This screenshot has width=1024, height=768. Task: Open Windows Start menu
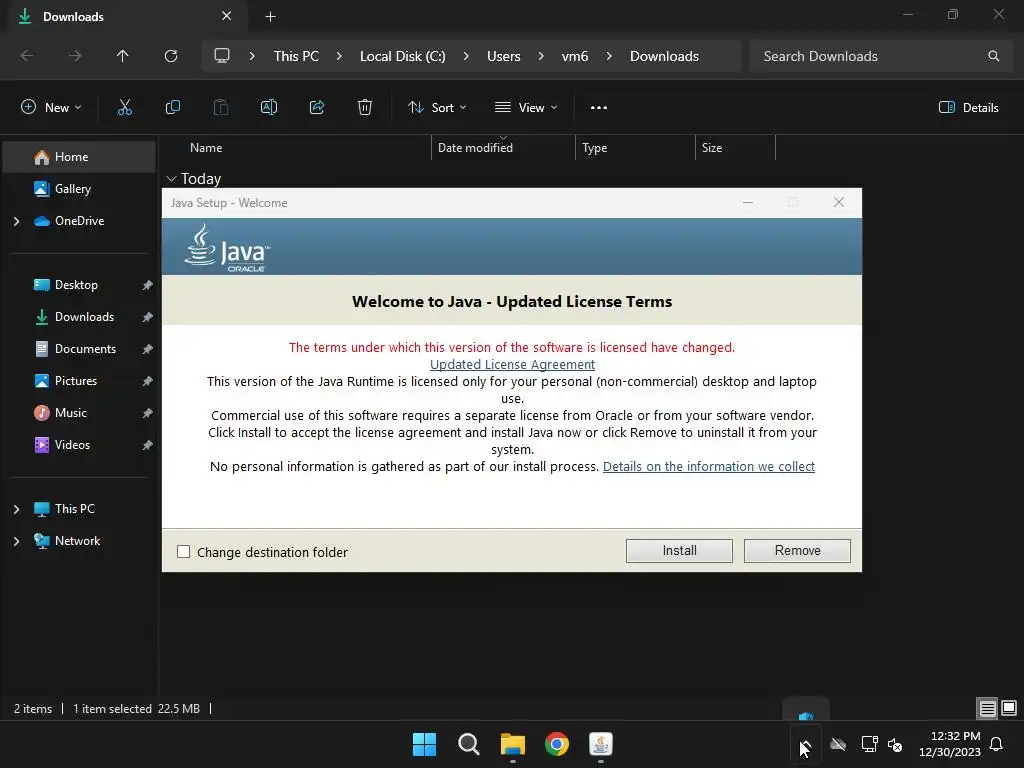click(424, 744)
